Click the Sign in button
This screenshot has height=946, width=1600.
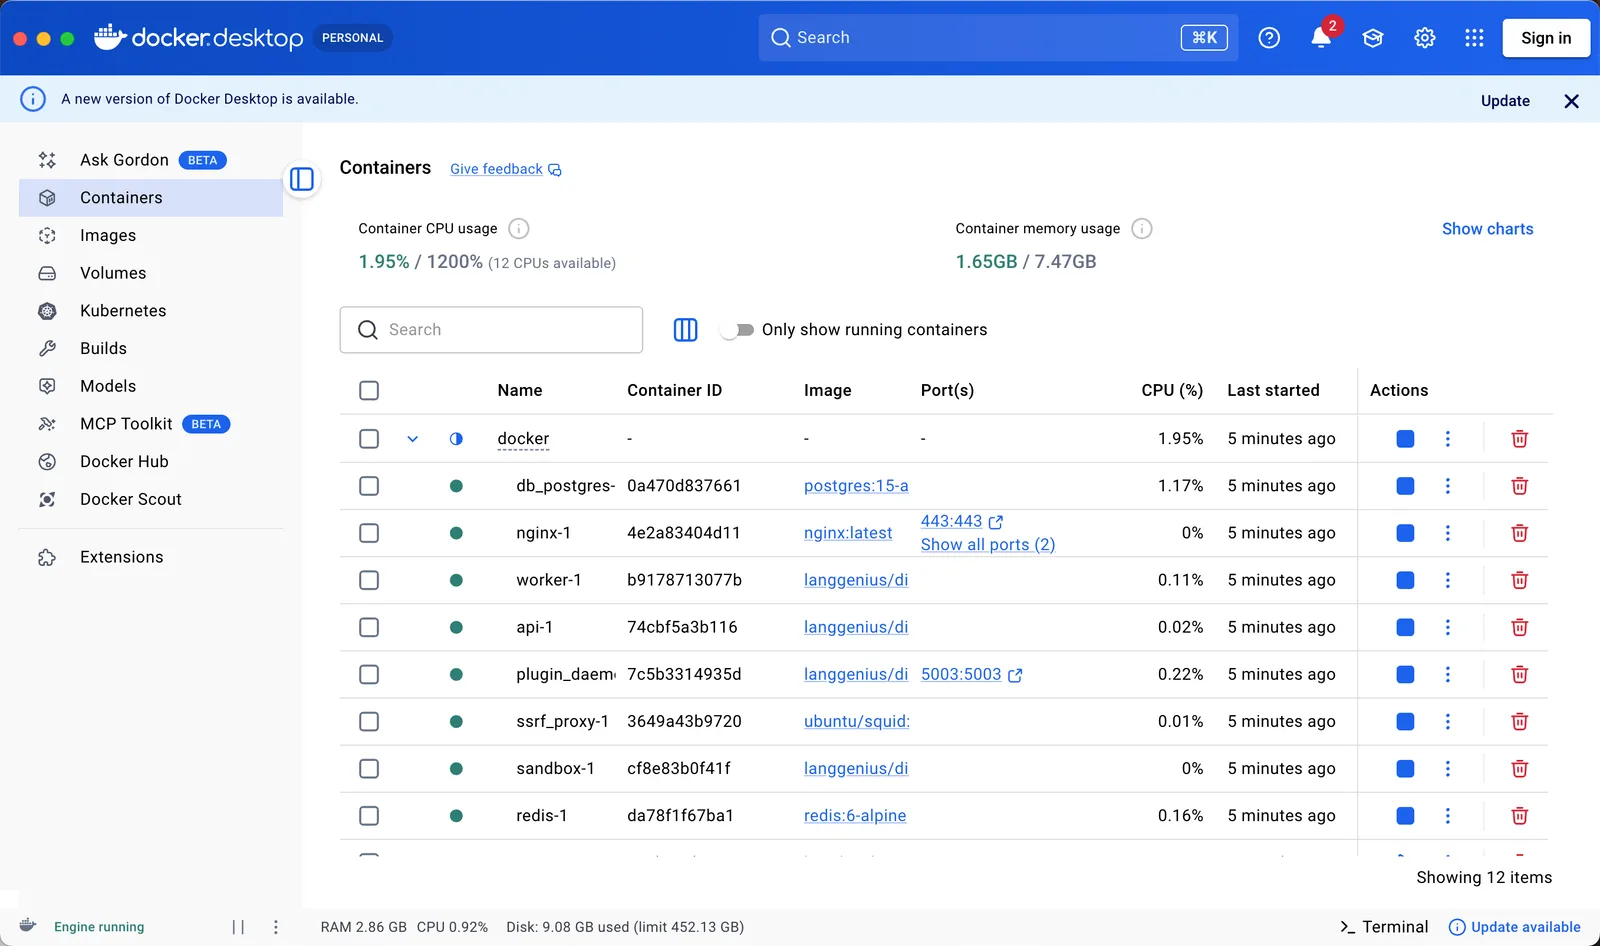(x=1546, y=38)
